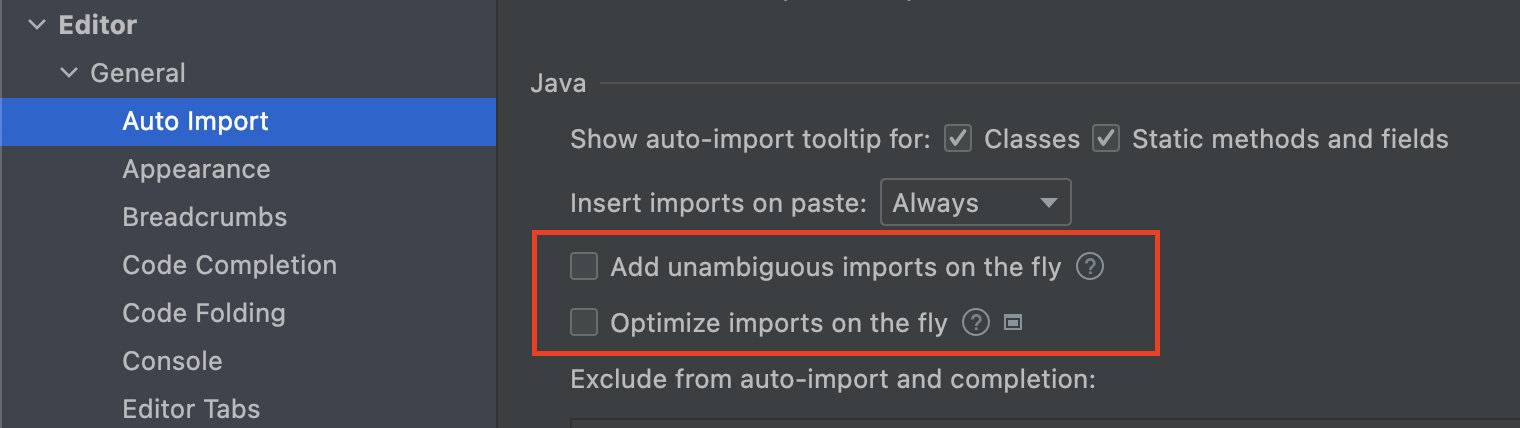Enable Add unambiguous imports on the fly

pyautogui.click(x=583, y=266)
